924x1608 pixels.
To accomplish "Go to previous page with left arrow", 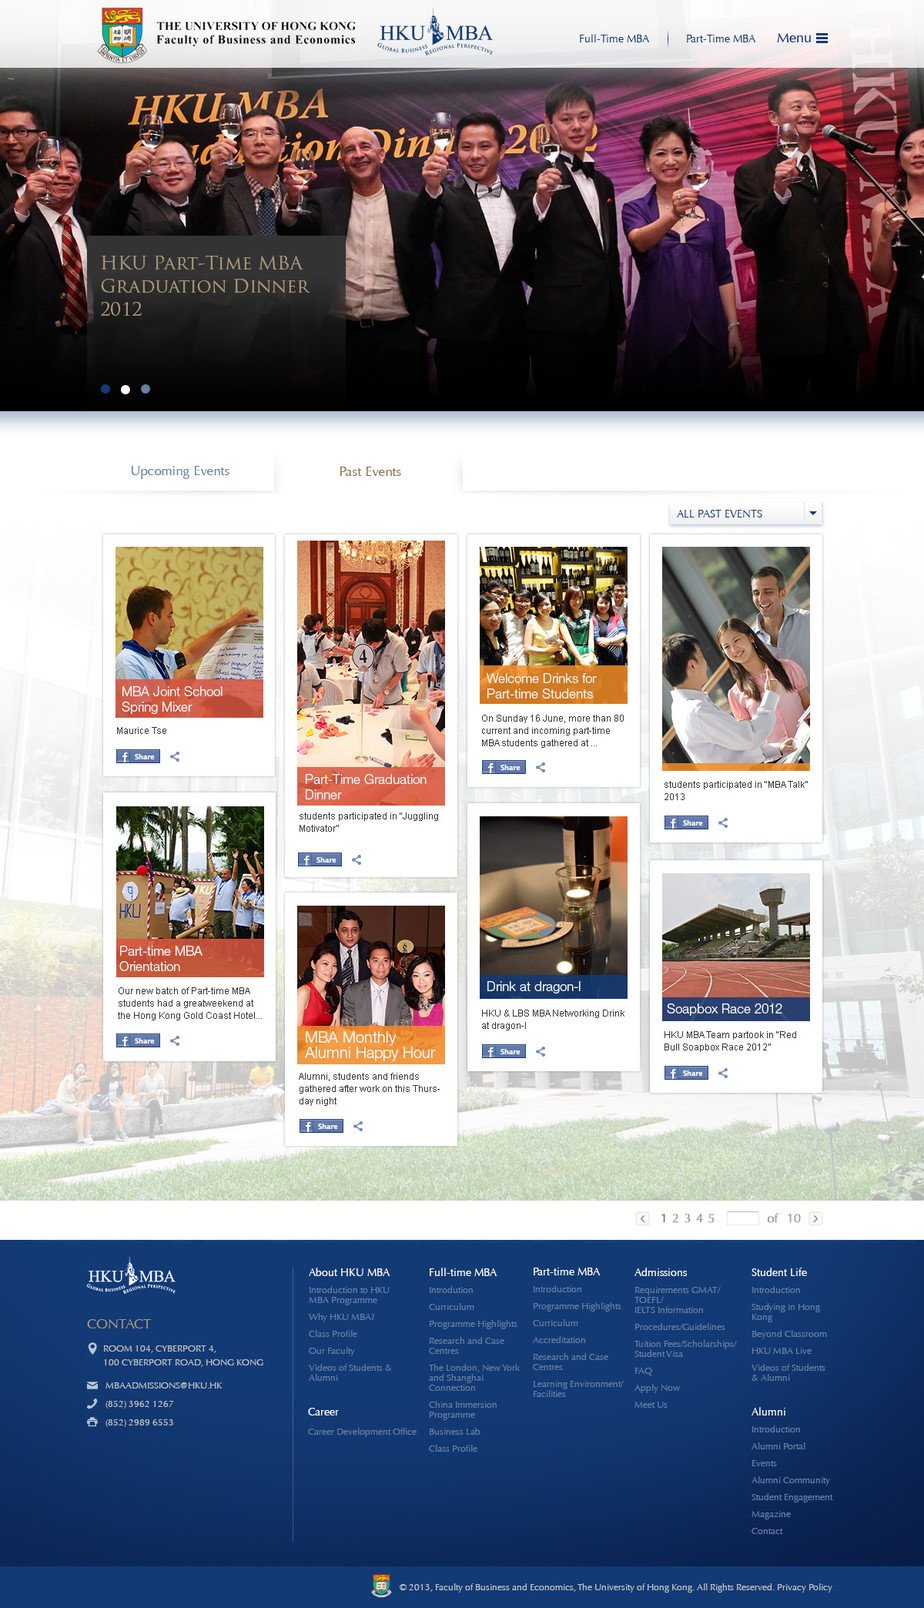I will 643,1218.
